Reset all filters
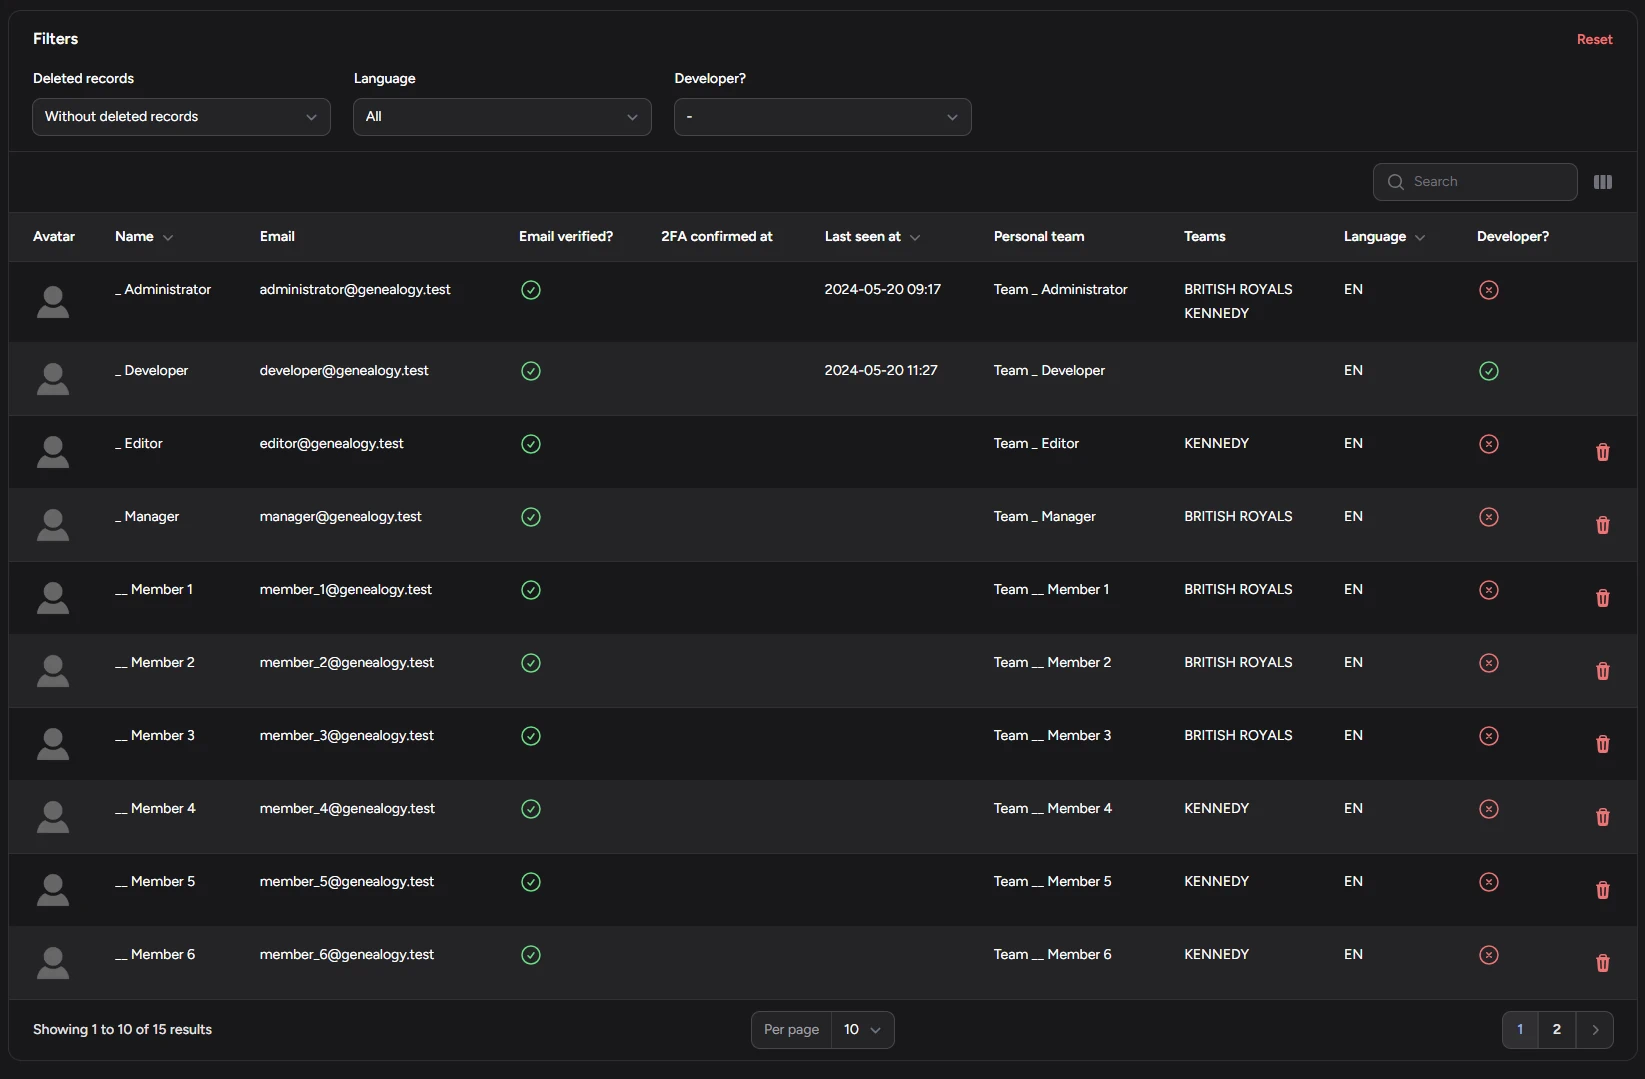This screenshot has width=1645, height=1079. point(1594,39)
